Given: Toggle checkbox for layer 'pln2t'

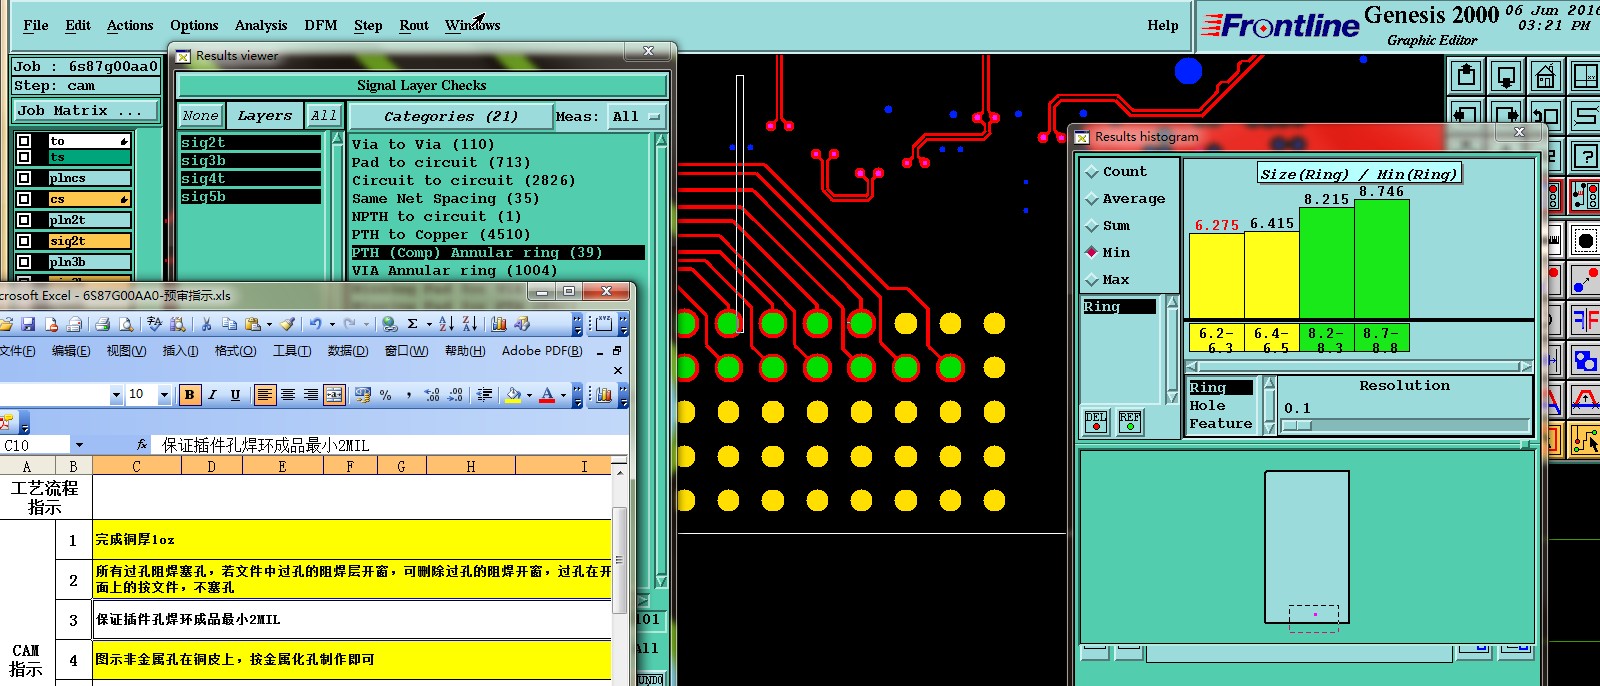Looking at the screenshot, I should 24,220.
